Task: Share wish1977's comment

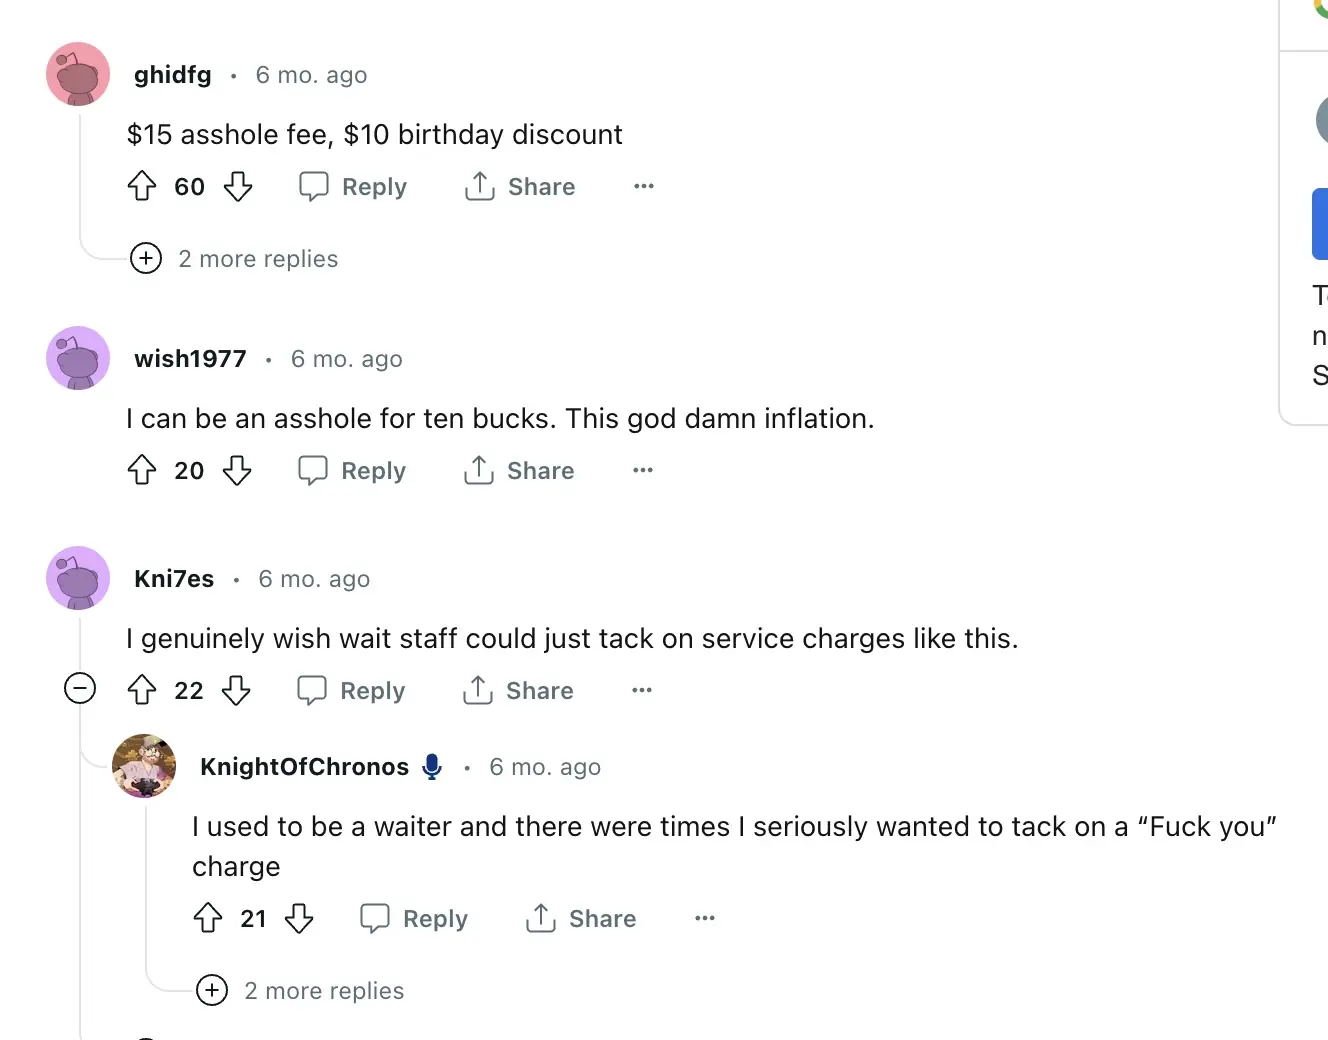Action: point(519,471)
